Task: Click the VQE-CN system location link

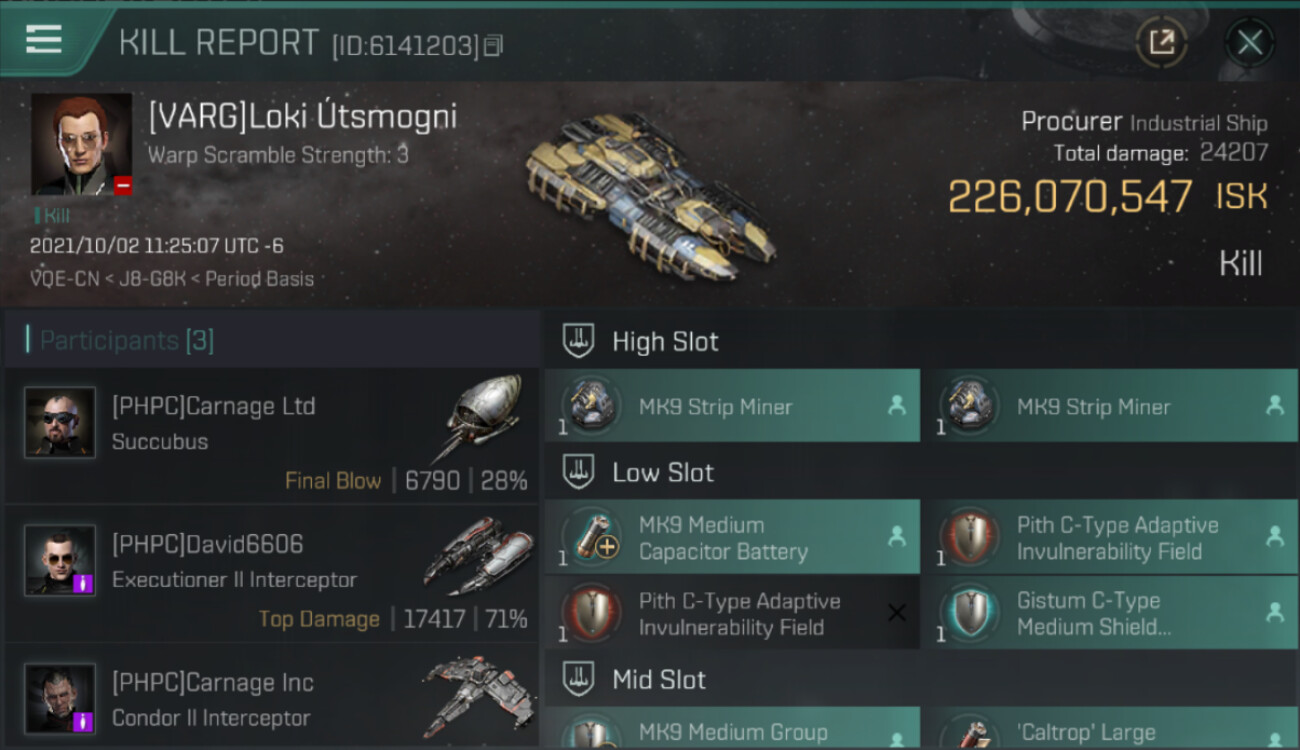Action: pyautogui.click(x=65, y=279)
